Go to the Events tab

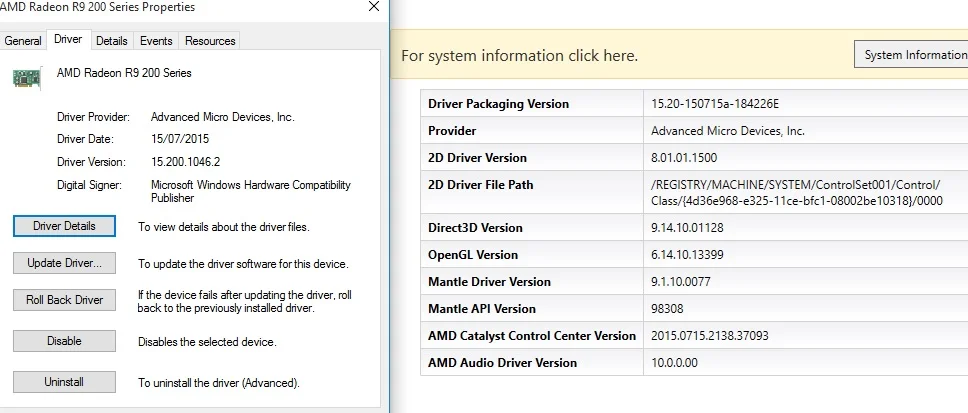click(x=156, y=41)
